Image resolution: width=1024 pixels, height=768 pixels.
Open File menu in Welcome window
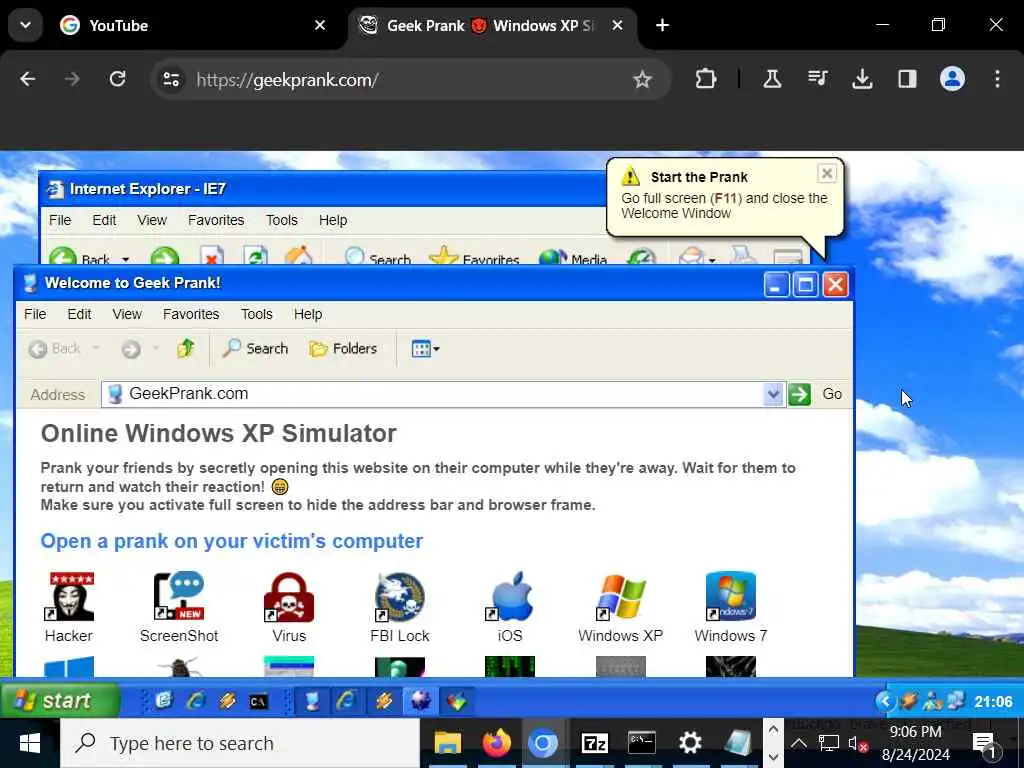[35, 314]
